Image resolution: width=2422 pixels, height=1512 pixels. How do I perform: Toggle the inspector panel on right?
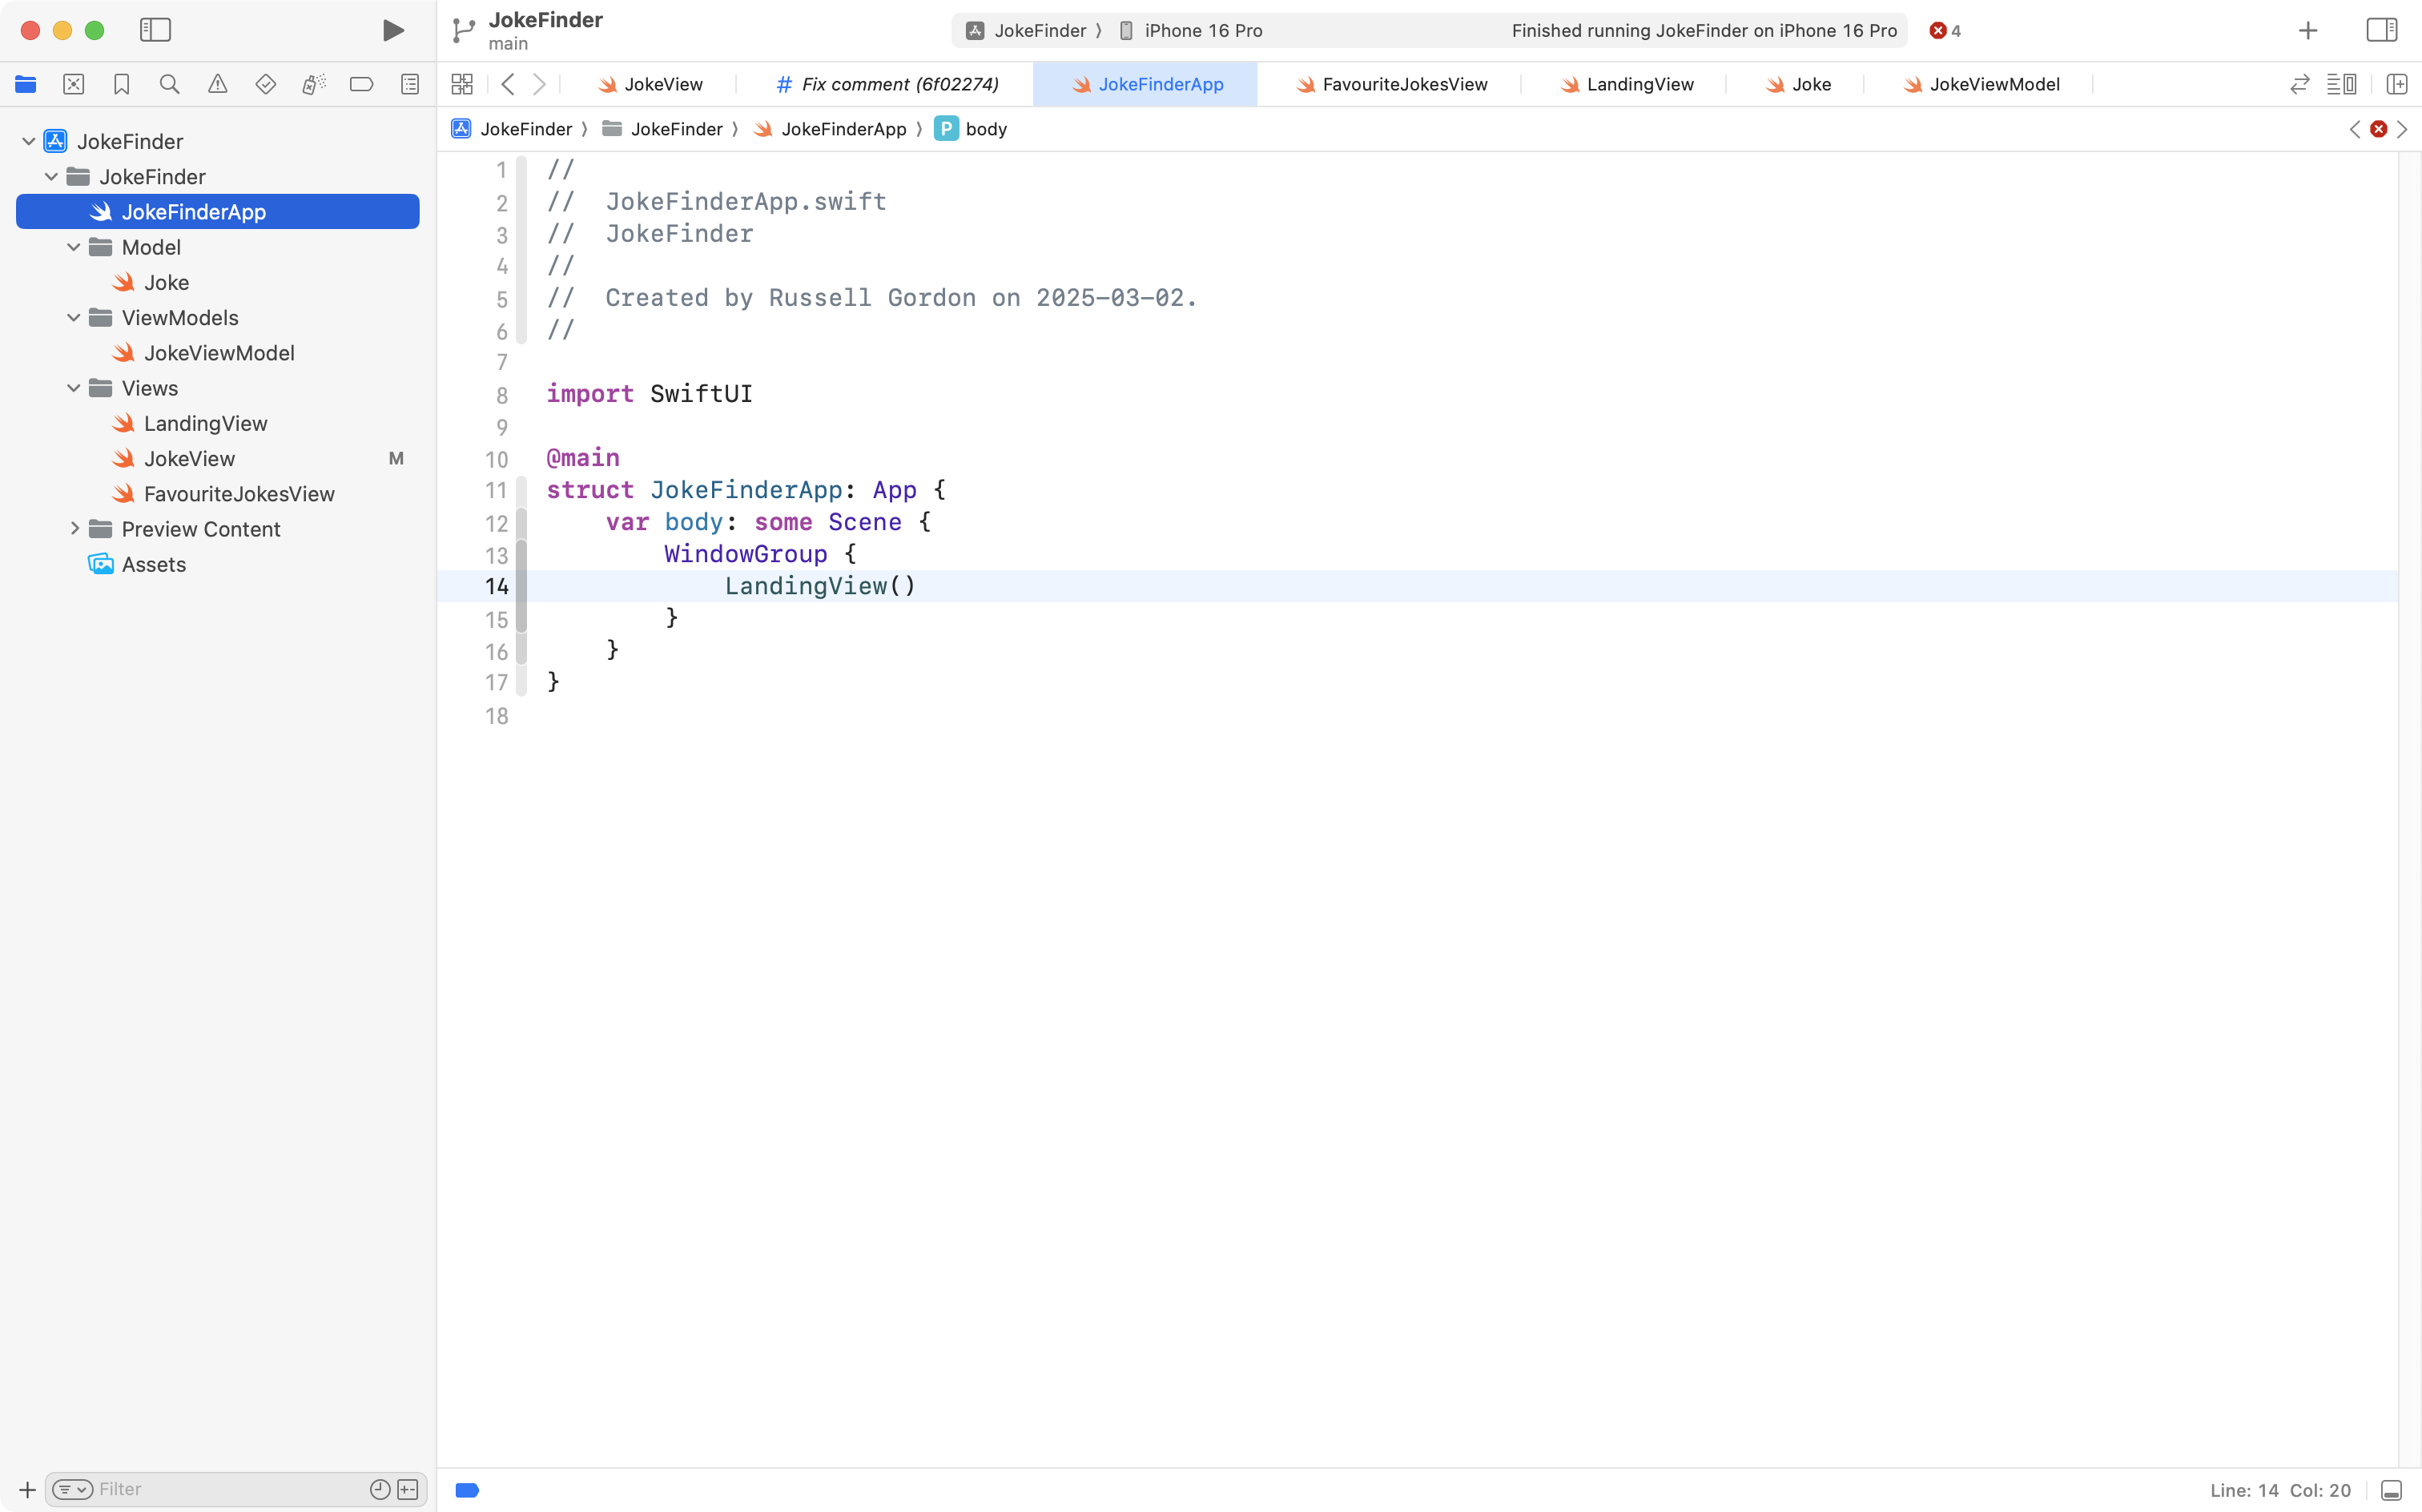point(2381,30)
